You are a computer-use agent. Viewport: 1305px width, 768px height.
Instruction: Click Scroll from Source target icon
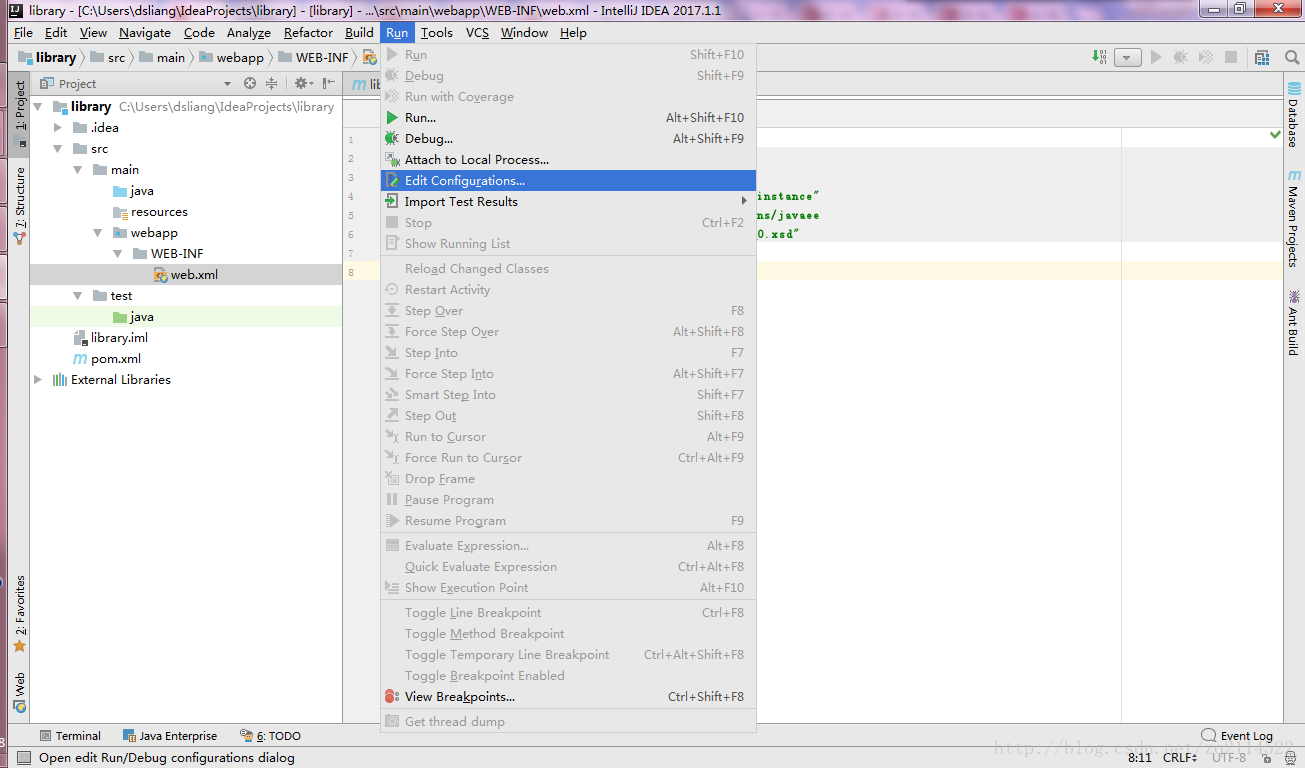click(x=250, y=84)
